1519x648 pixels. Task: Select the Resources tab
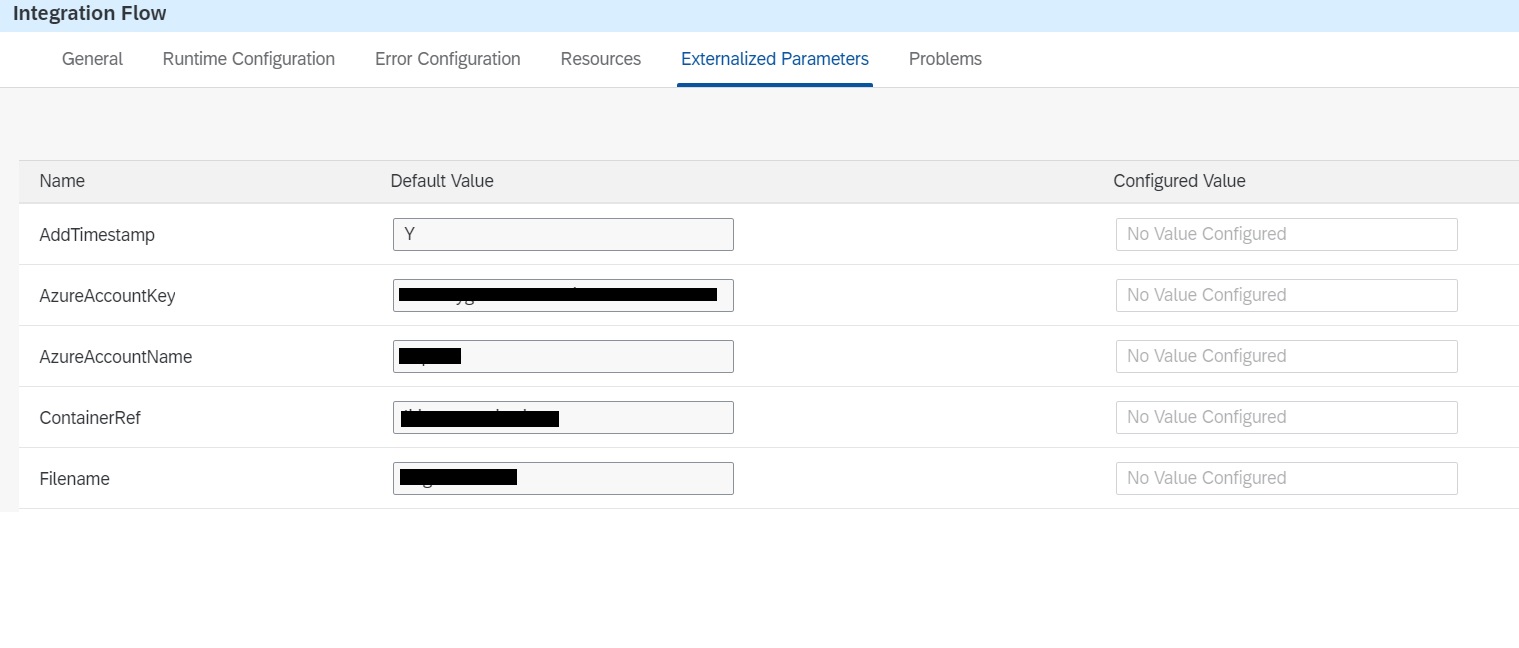(x=600, y=59)
